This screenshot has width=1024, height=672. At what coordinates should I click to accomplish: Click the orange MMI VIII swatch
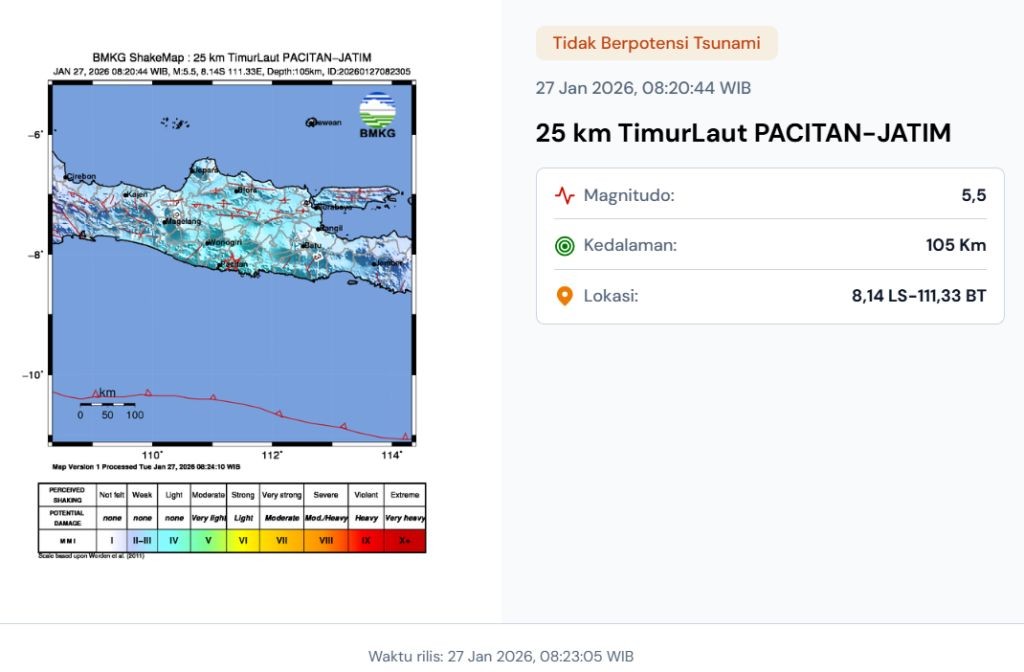click(x=326, y=539)
